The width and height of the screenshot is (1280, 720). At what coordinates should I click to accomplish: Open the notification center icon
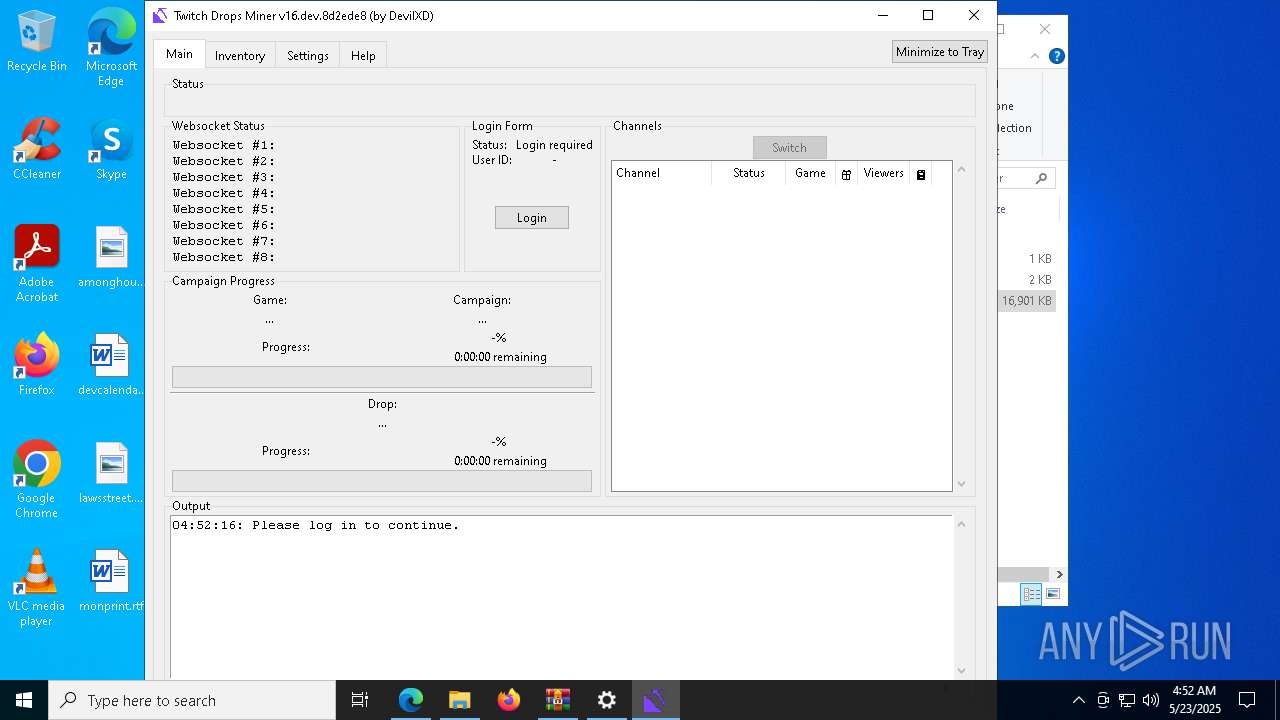tap(1247, 700)
